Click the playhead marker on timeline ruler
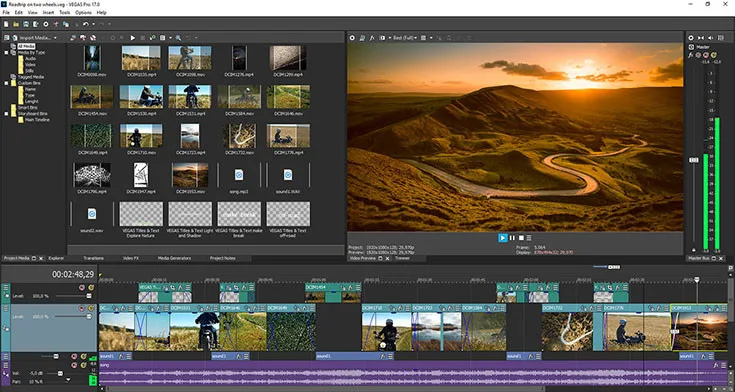735x392 pixels. [x=697, y=280]
